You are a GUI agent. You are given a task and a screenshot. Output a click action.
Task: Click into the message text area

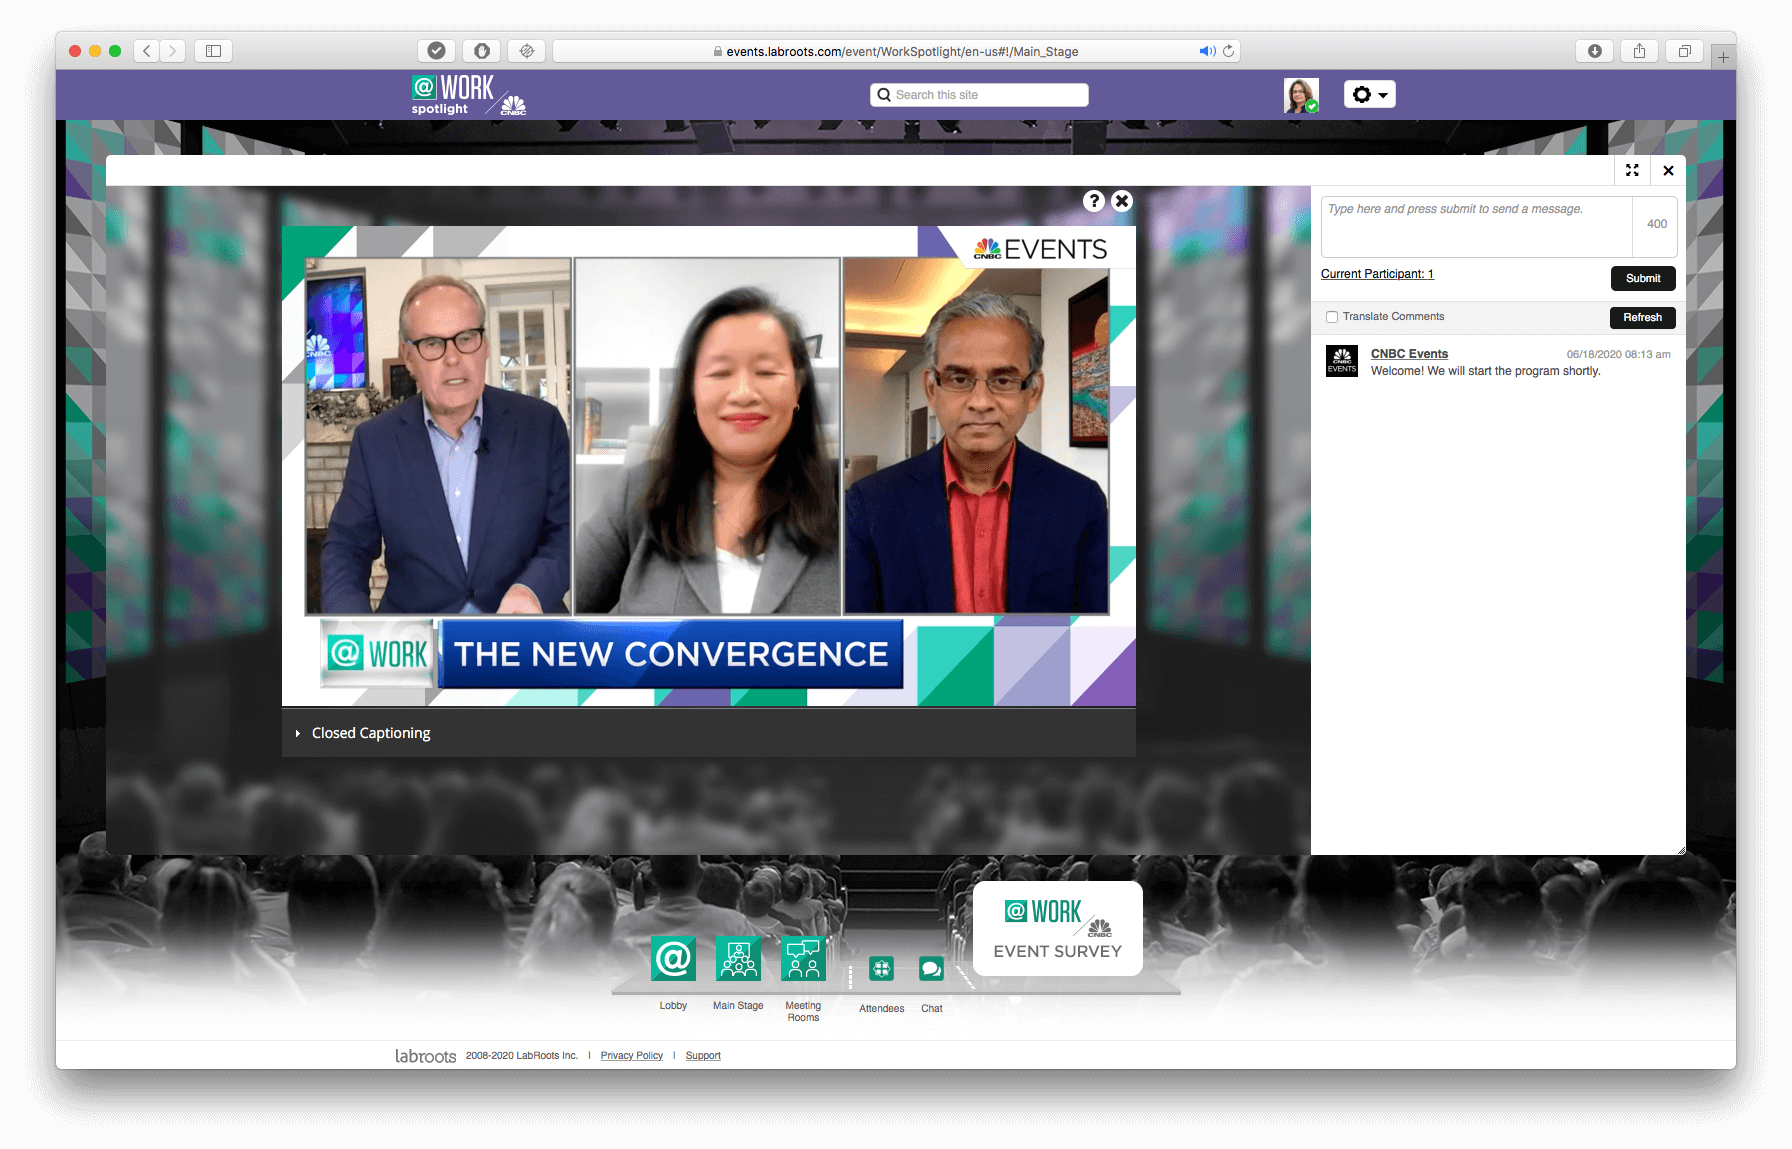[x=1477, y=227]
